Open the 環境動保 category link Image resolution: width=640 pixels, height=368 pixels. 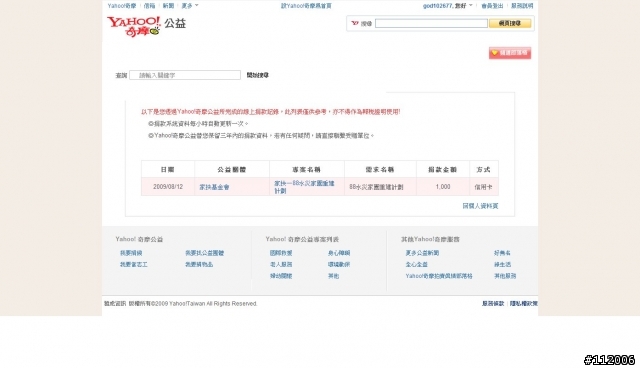339,264
